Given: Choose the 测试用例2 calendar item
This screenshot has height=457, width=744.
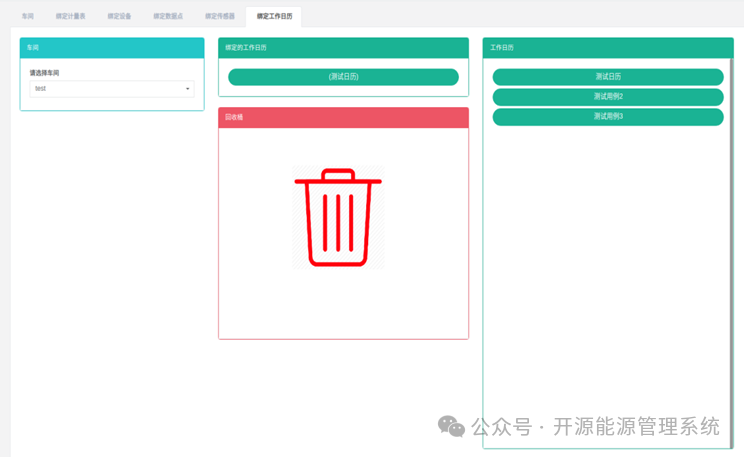Looking at the screenshot, I should [608, 97].
